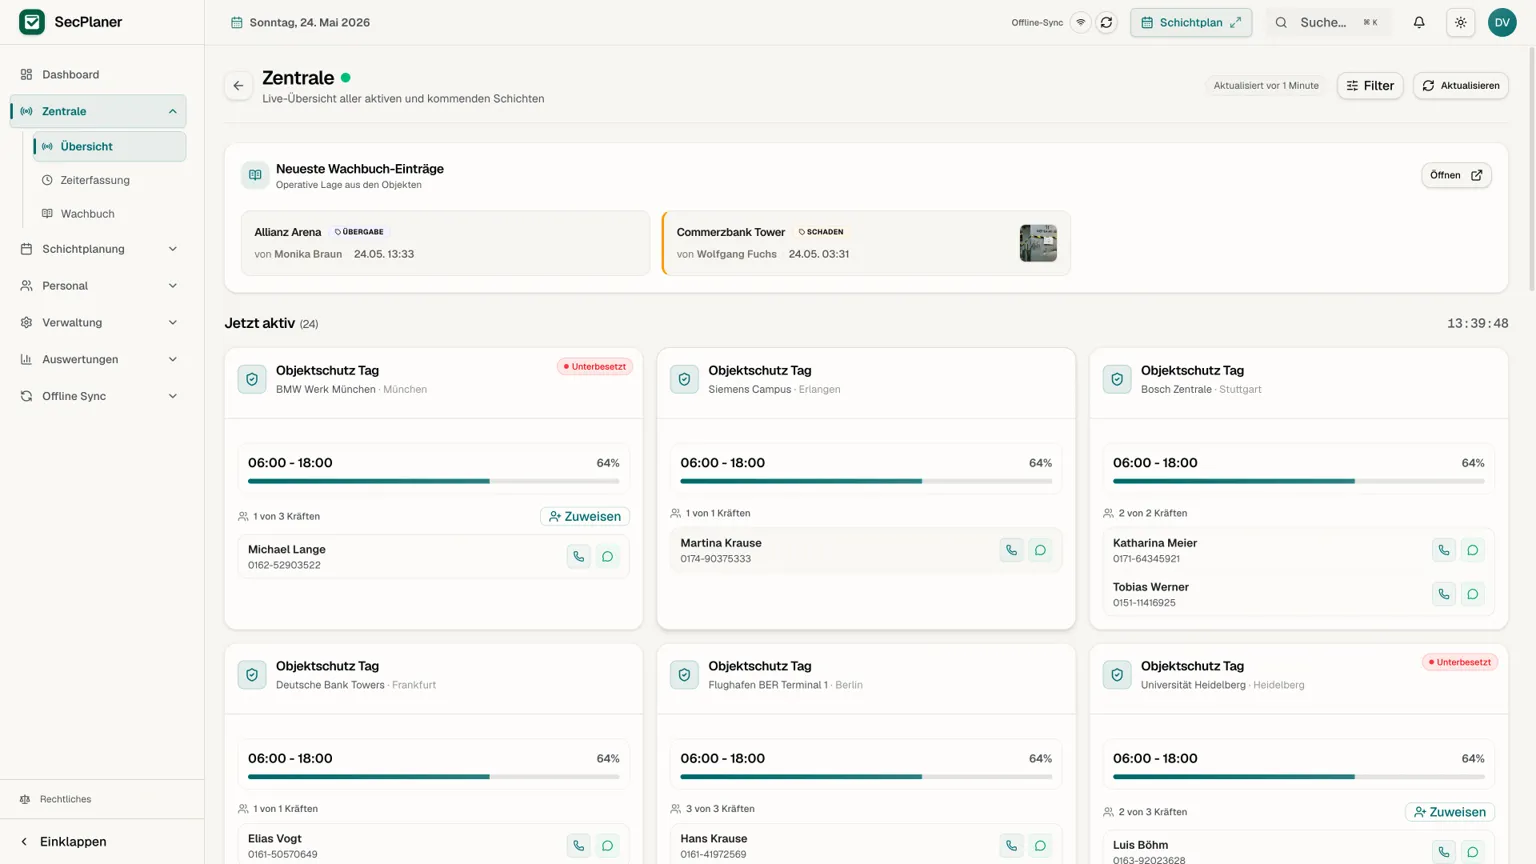Click Luis Böhm's name
1536x864 pixels.
point(1141,845)
